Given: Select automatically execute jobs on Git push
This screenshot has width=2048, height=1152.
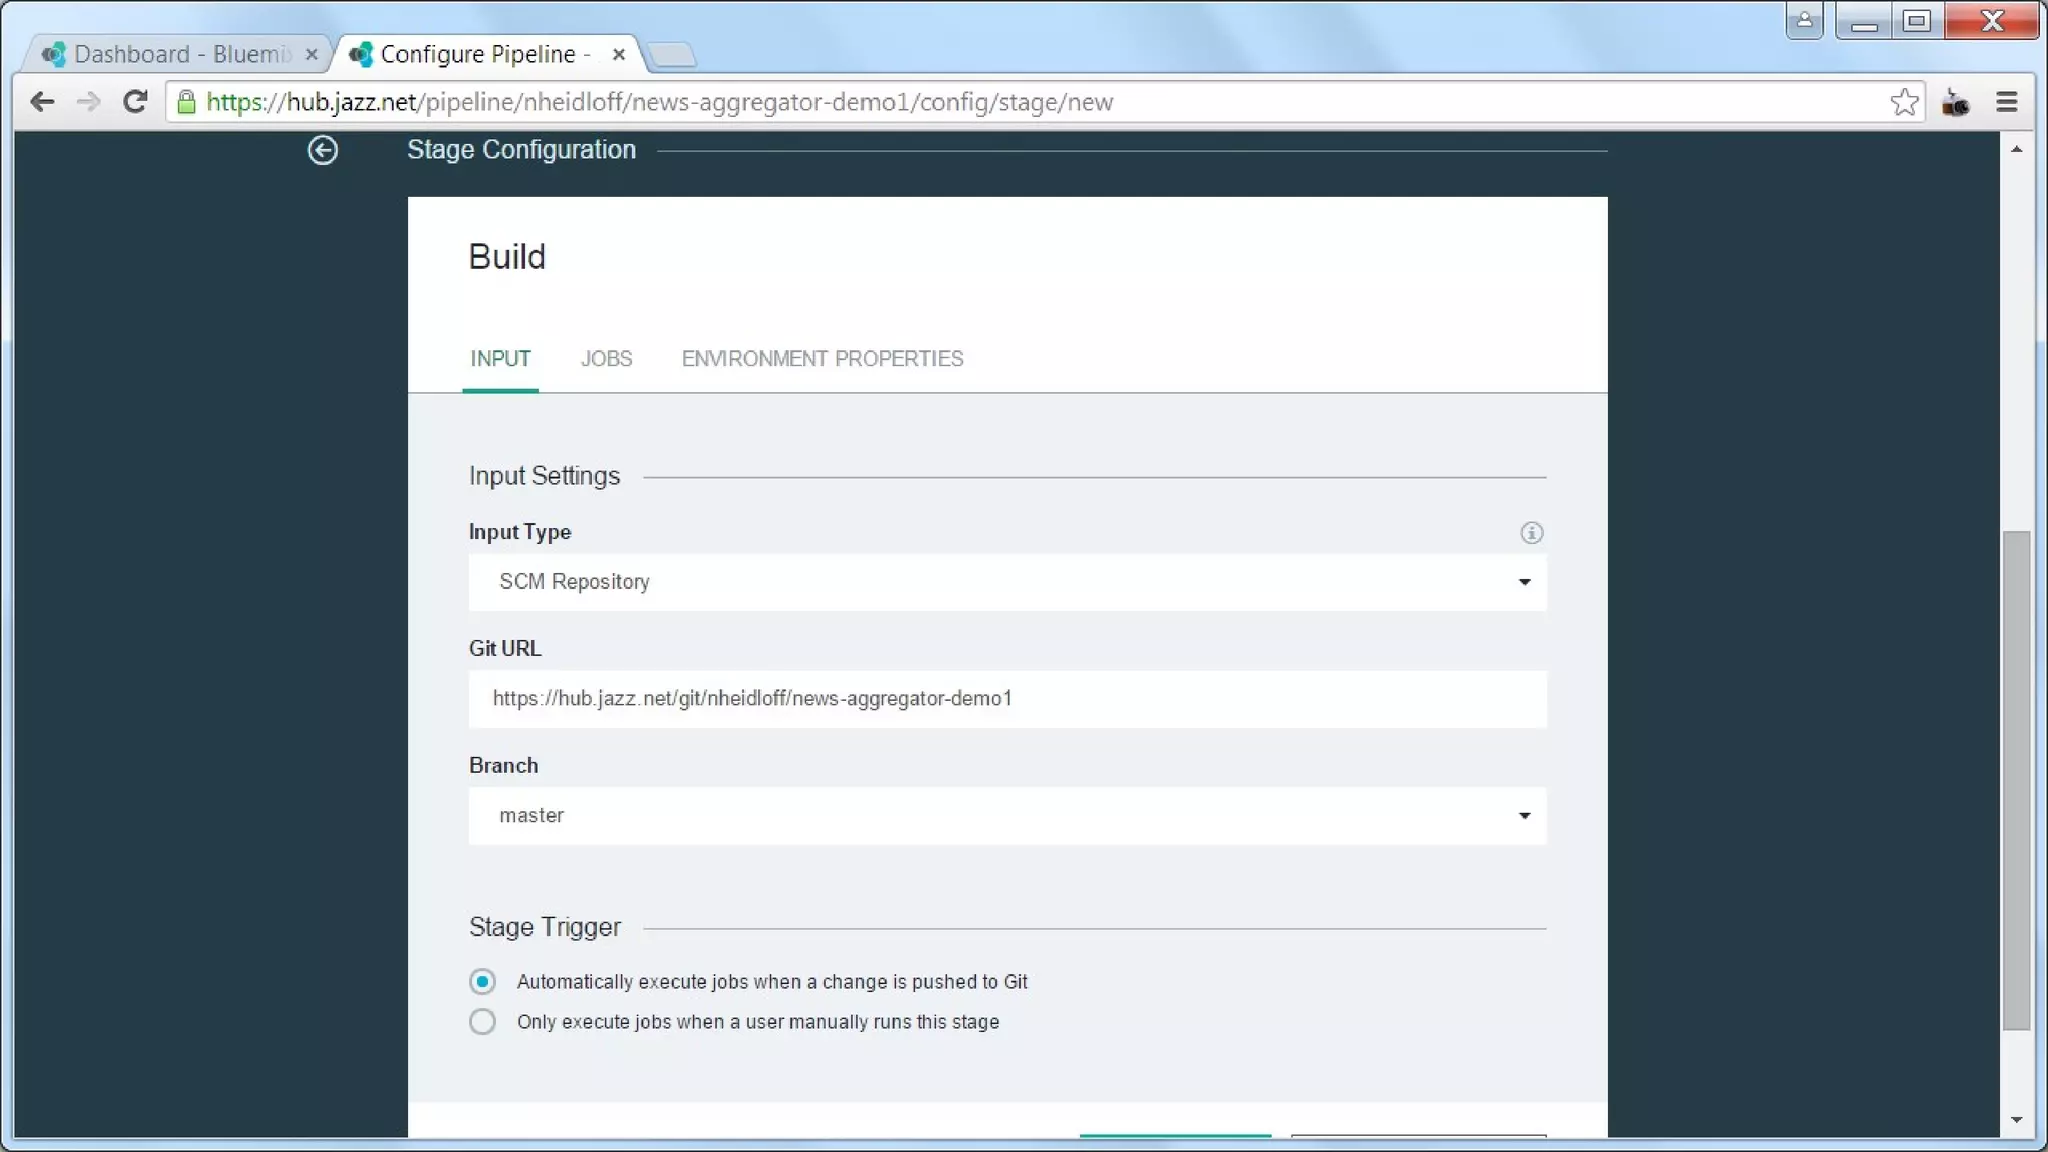Looking at the screenshot, I should [482, 982].
